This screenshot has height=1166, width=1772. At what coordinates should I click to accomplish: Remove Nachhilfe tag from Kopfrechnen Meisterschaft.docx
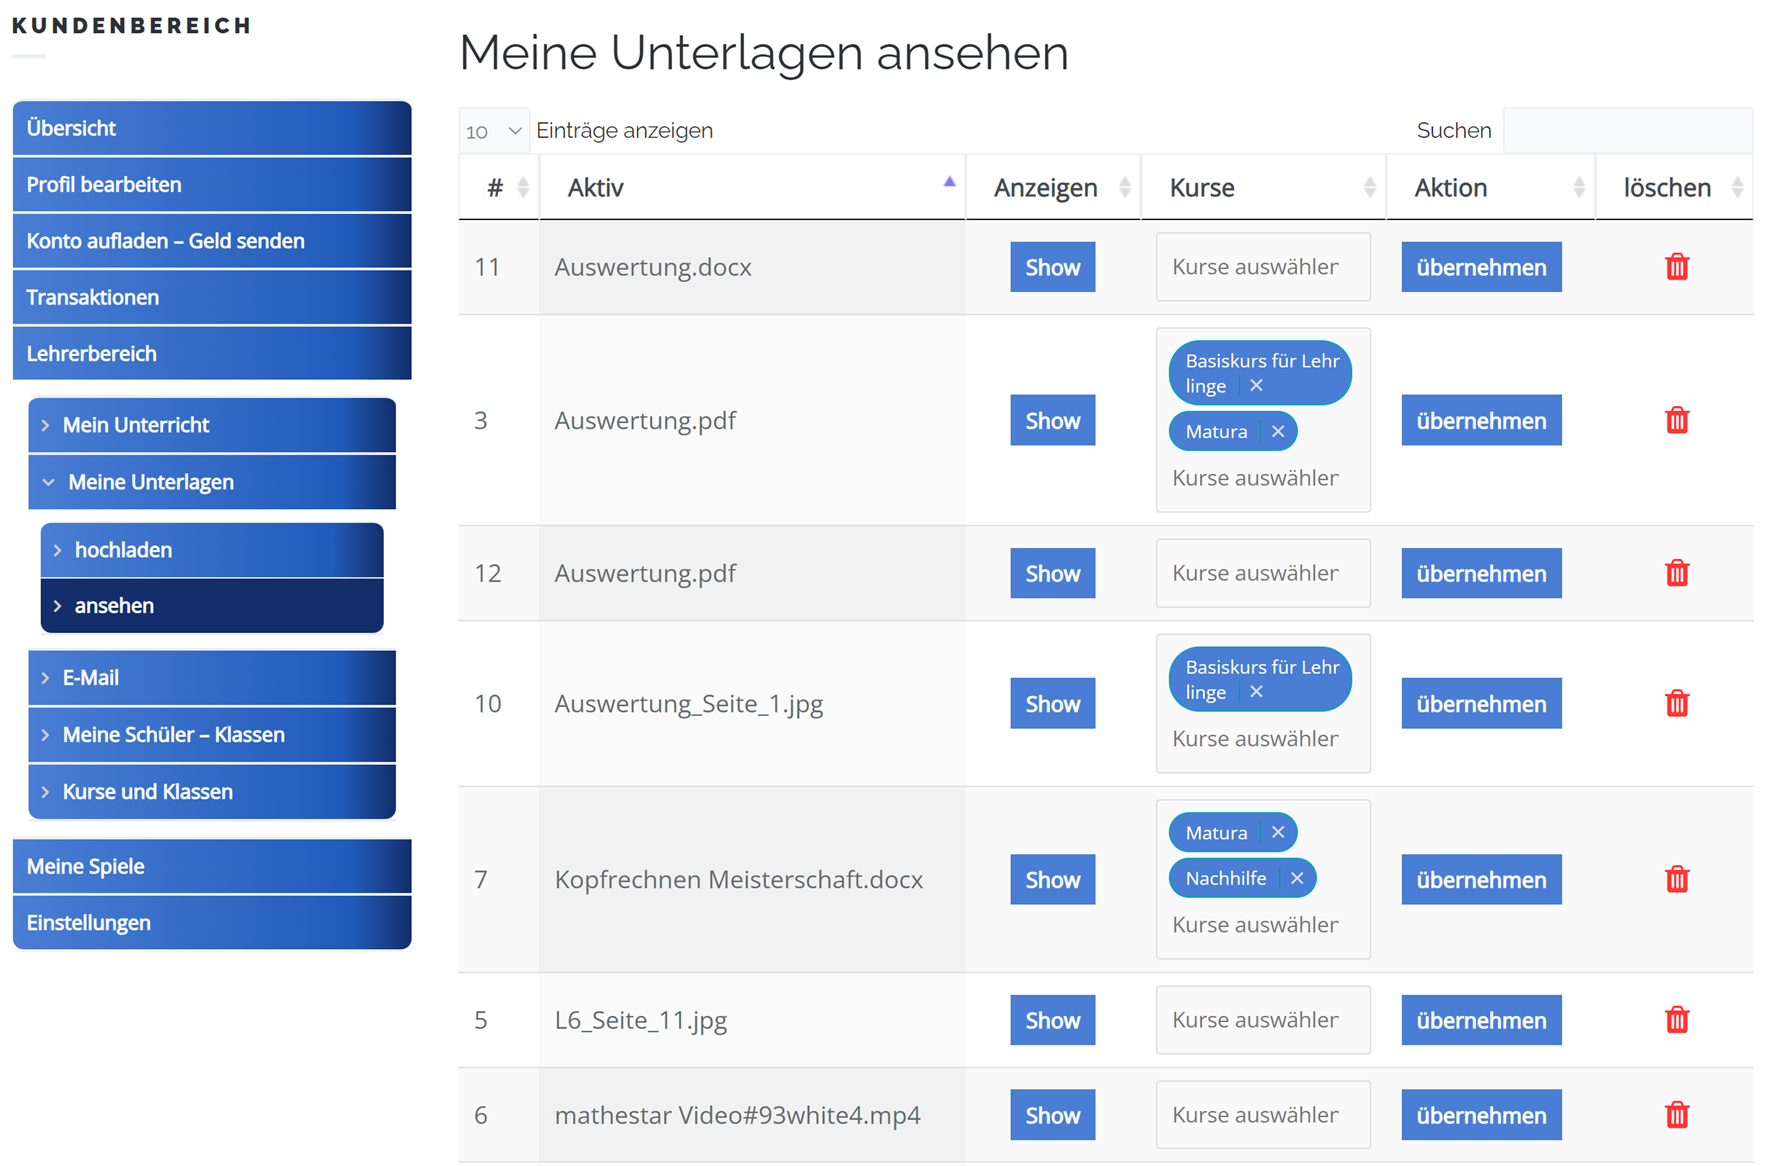pos(1296,878)
